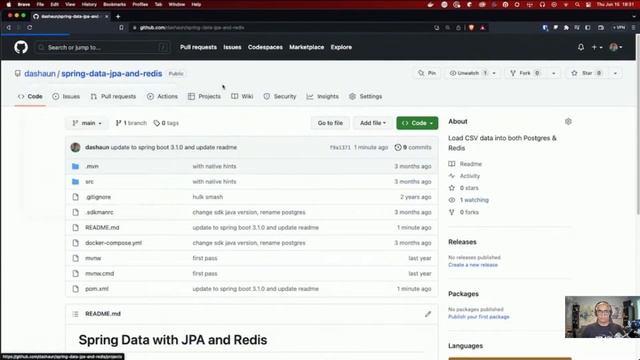
Task: Click the Unwatch button
Action: (x=468, y=73)
